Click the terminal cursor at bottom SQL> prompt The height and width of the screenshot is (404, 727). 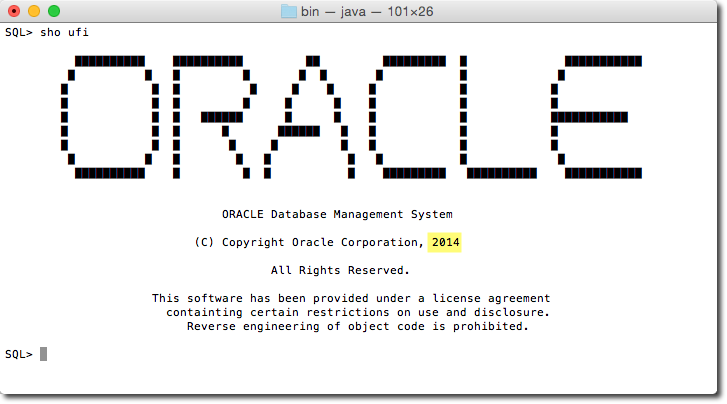tap(43, 354)
